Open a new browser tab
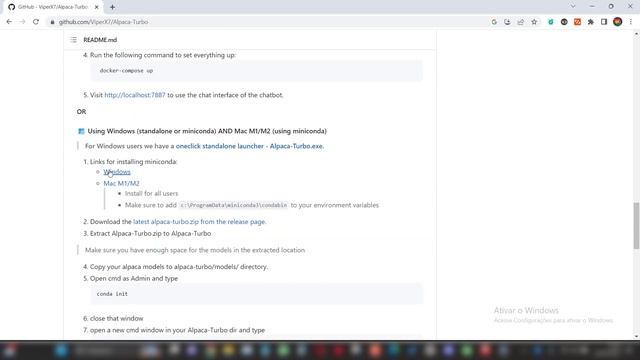 point(112,7)
